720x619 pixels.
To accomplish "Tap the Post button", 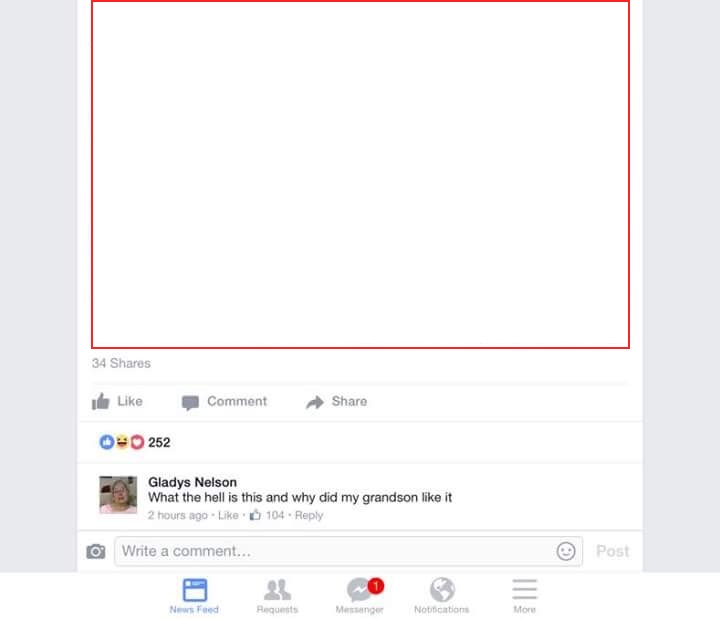I will [x=613, y=551].
